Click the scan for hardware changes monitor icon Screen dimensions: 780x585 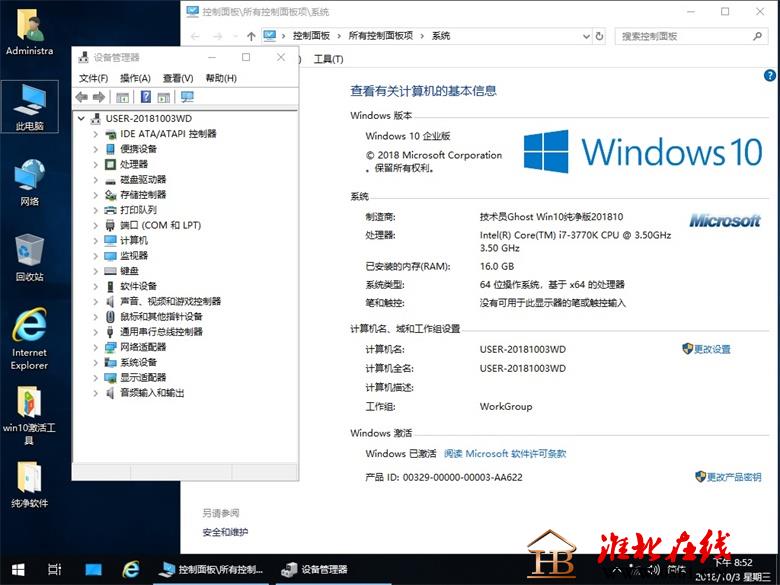pos(187,97)
